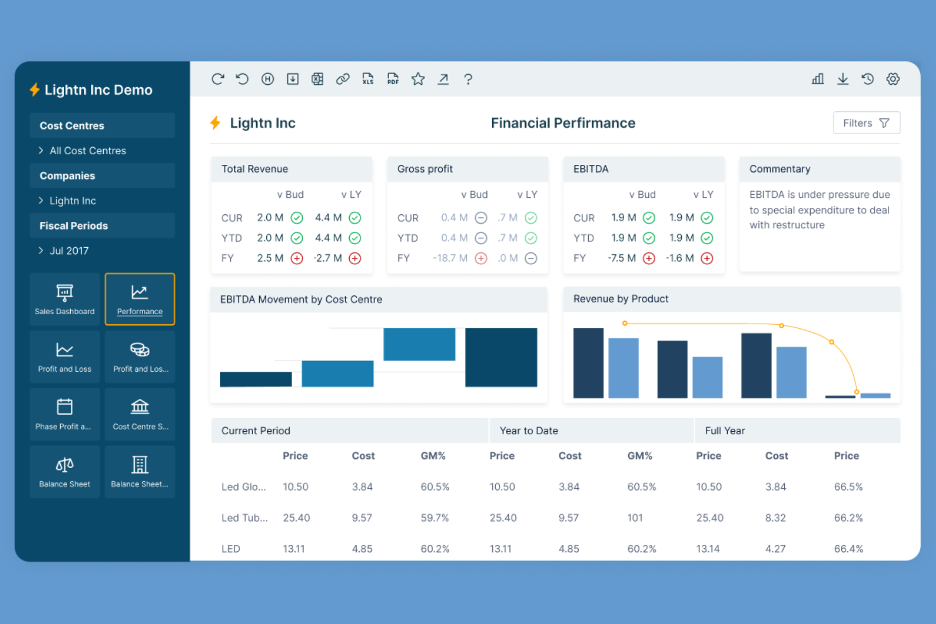
Task: Open the Cost Centre Summary dashboard
Action: pyautogui.click(x=139, y=413)
